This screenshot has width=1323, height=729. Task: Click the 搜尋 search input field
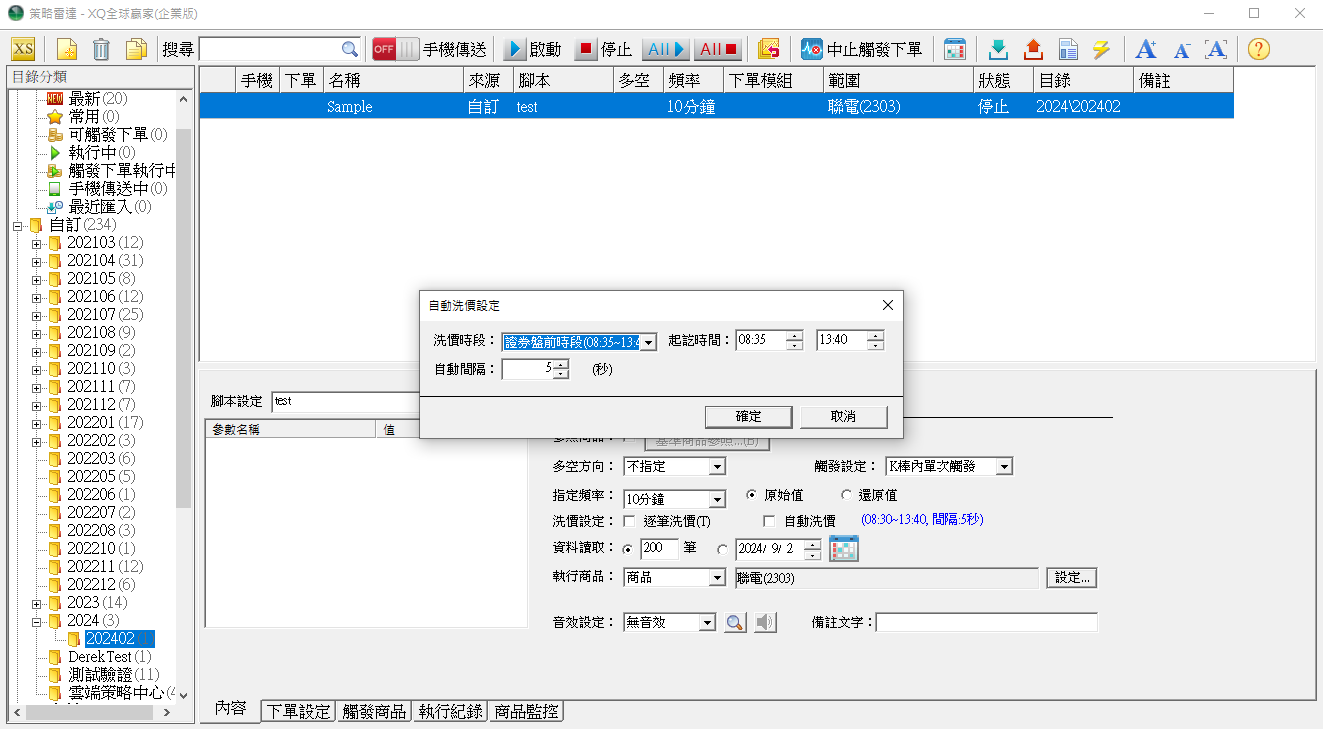click(x=270, y=49)
